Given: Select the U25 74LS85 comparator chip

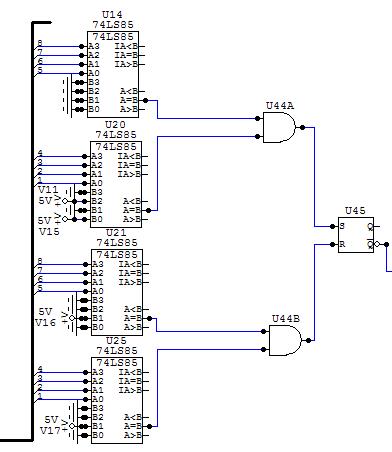Looking at the screenshot, I should click(x=117, y=400).
